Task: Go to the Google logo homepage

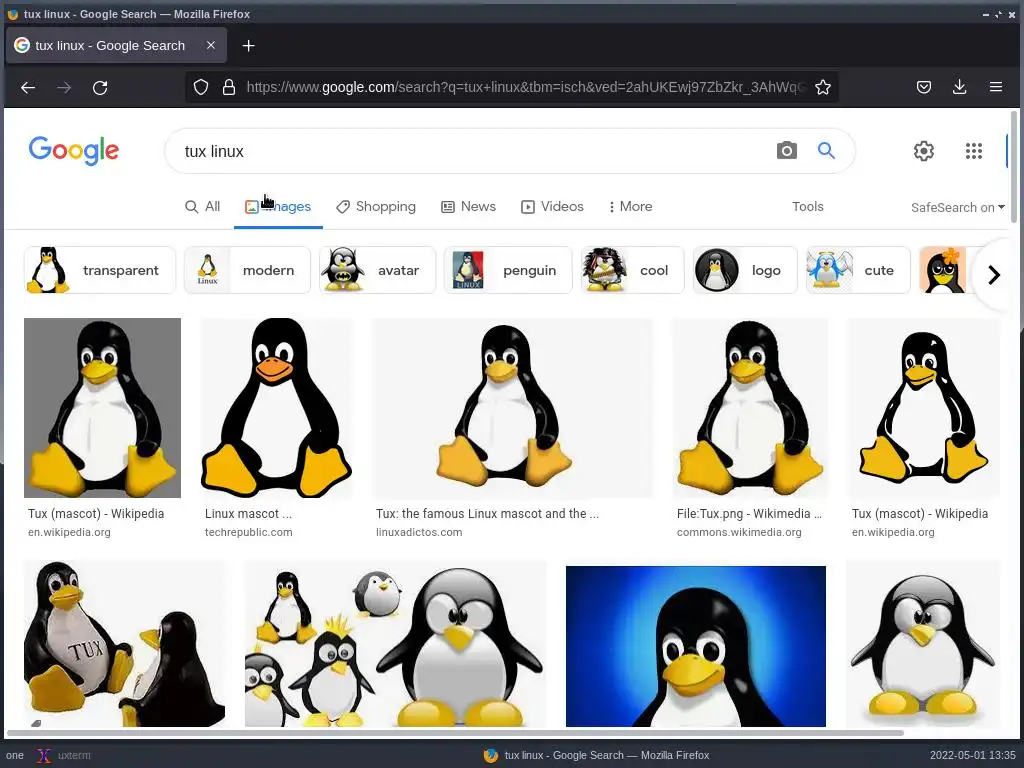Action: [x=74, y=151]
